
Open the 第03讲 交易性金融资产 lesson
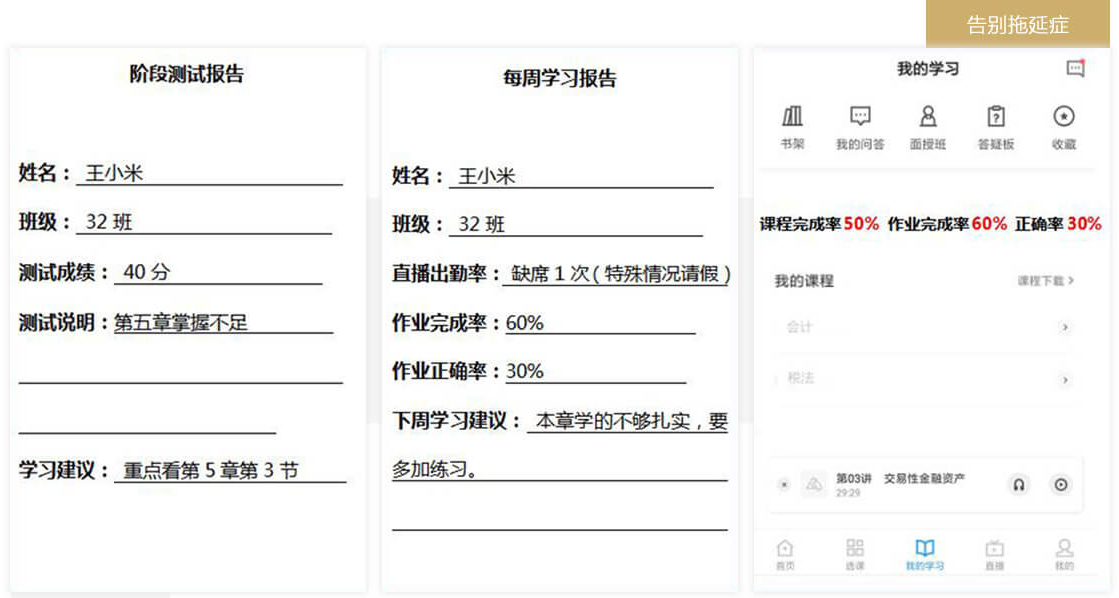click(x=900, y=479)
